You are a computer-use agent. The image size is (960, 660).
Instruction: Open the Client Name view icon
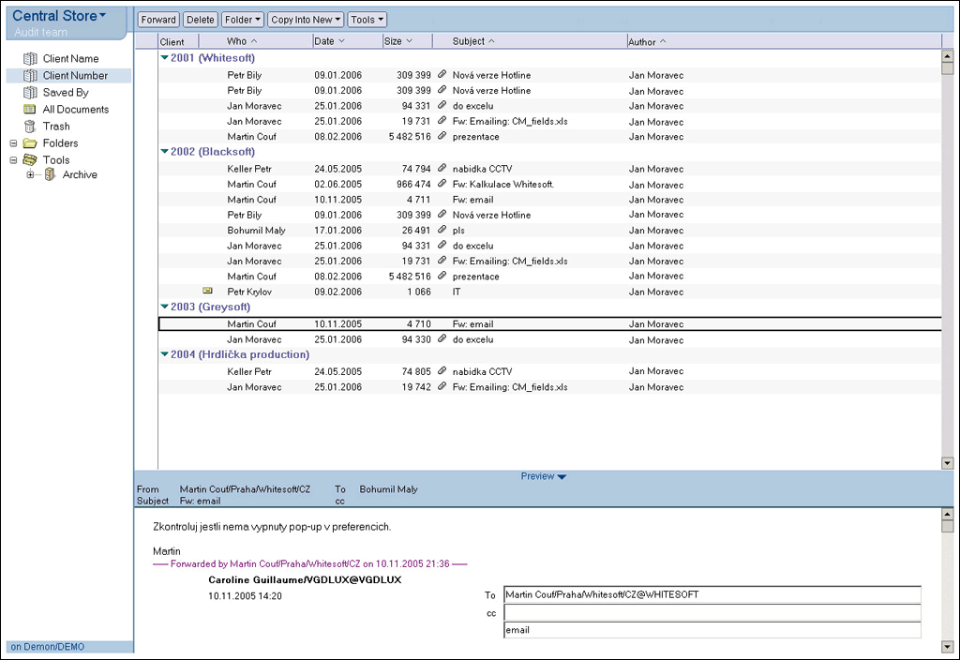[x=30, y=59]
